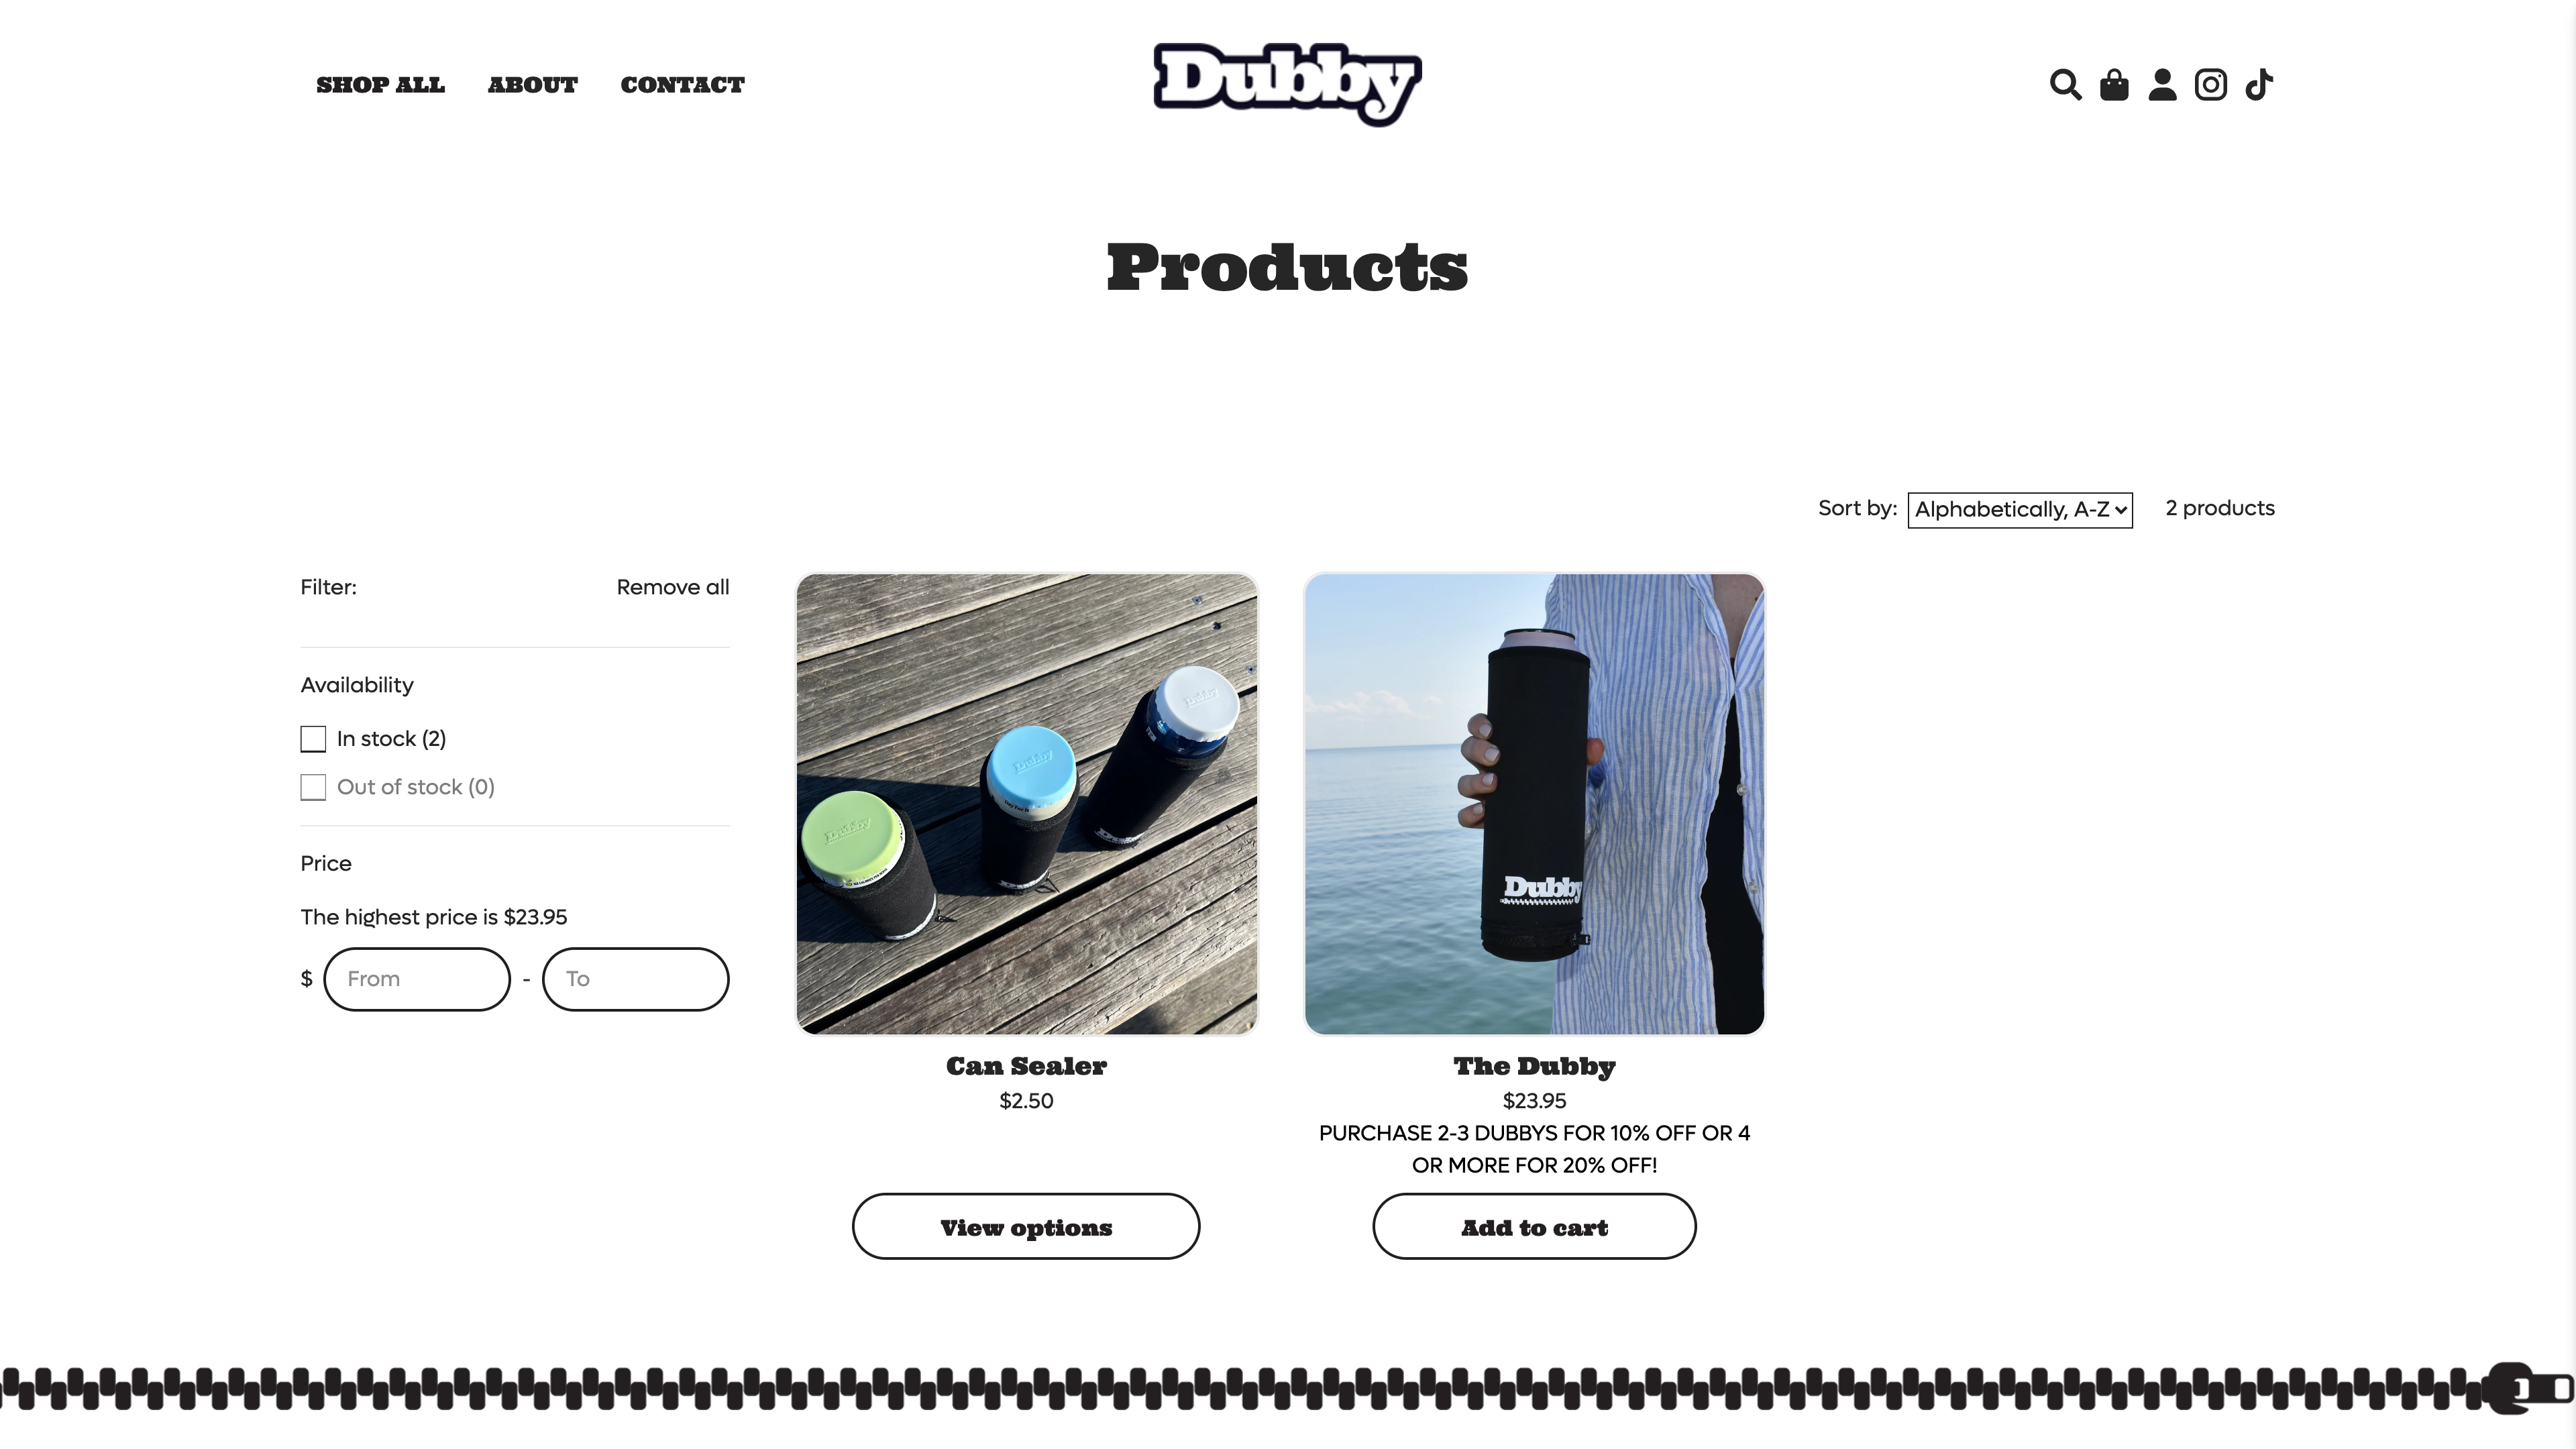Open the Instagram icon link
Viewport: 2576px width, 1449px height.
tap(2210, 83)
